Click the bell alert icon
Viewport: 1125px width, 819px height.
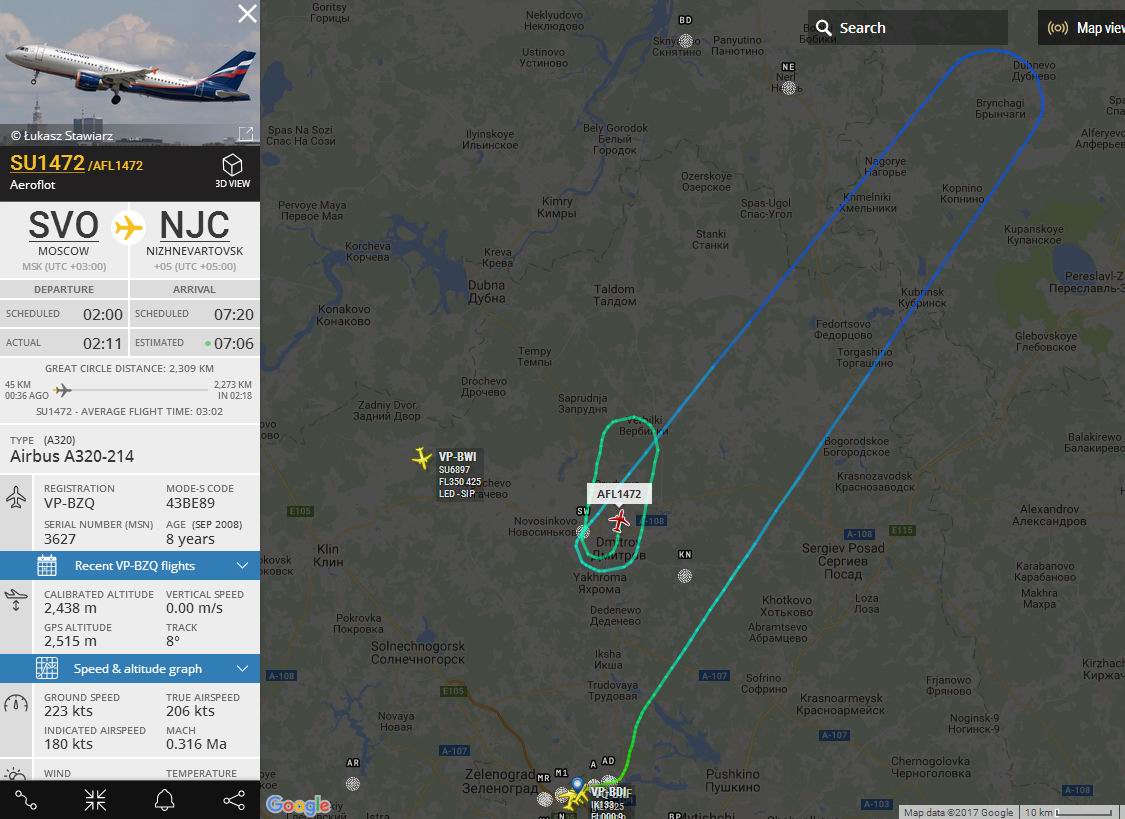point(164,800)
